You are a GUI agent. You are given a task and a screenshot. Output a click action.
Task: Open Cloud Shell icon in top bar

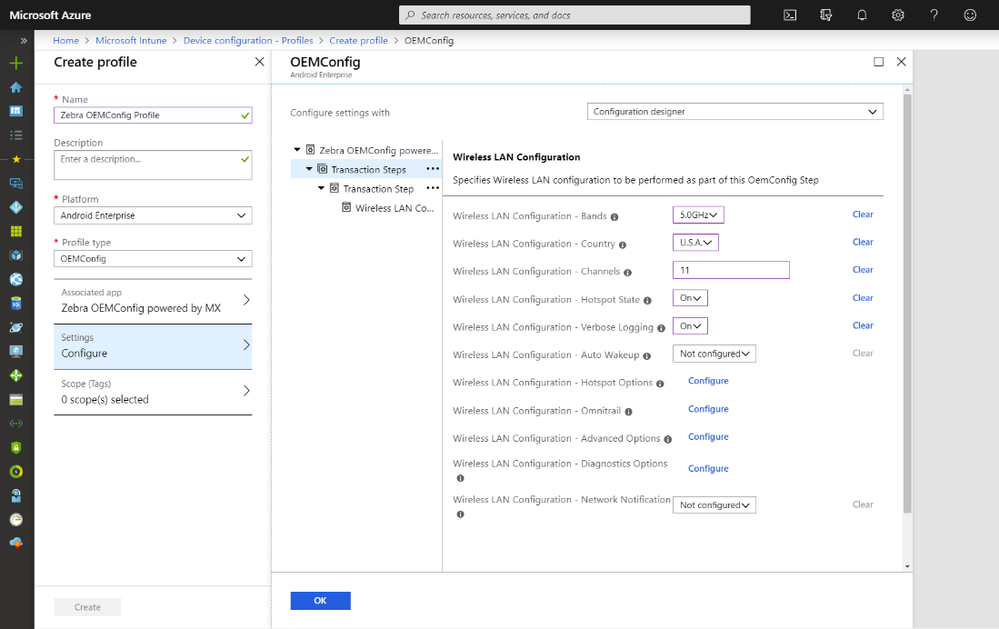(790, 15)
